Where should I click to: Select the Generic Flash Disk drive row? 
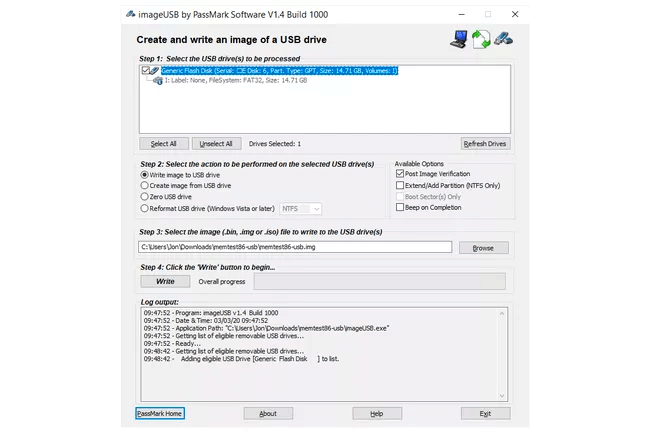click(280, 71)
